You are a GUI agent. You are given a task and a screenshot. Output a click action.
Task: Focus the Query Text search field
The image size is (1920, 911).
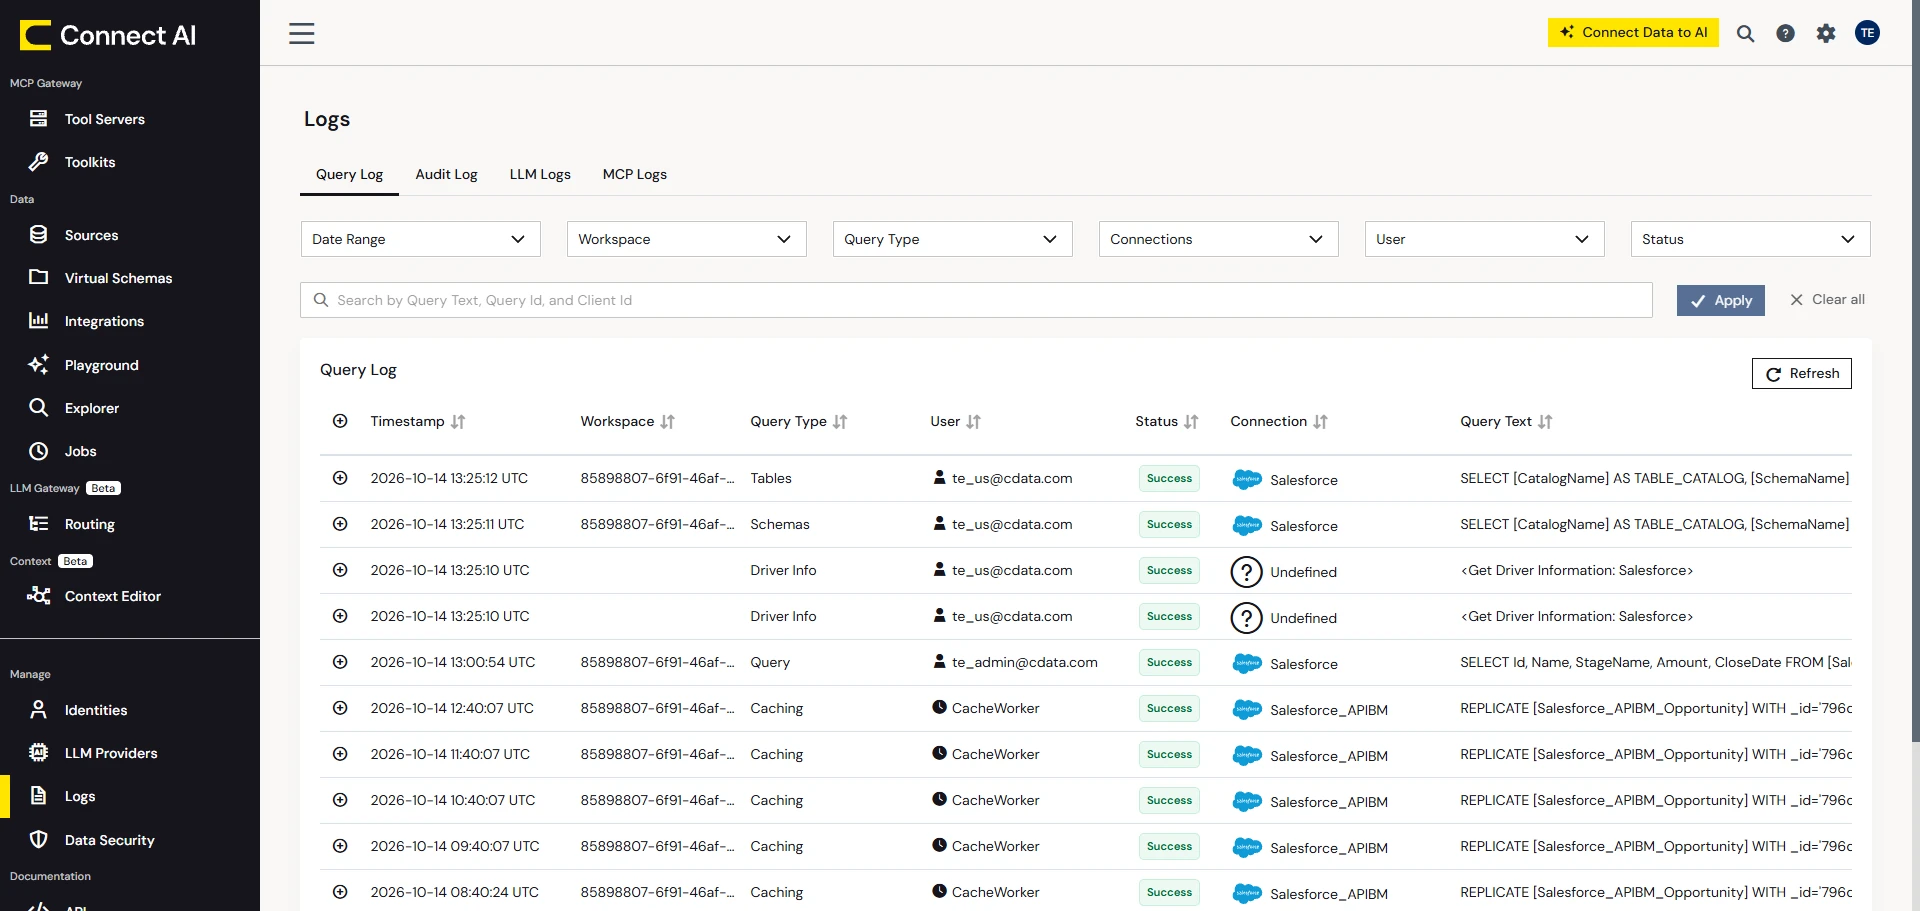(x=976, y=300)
